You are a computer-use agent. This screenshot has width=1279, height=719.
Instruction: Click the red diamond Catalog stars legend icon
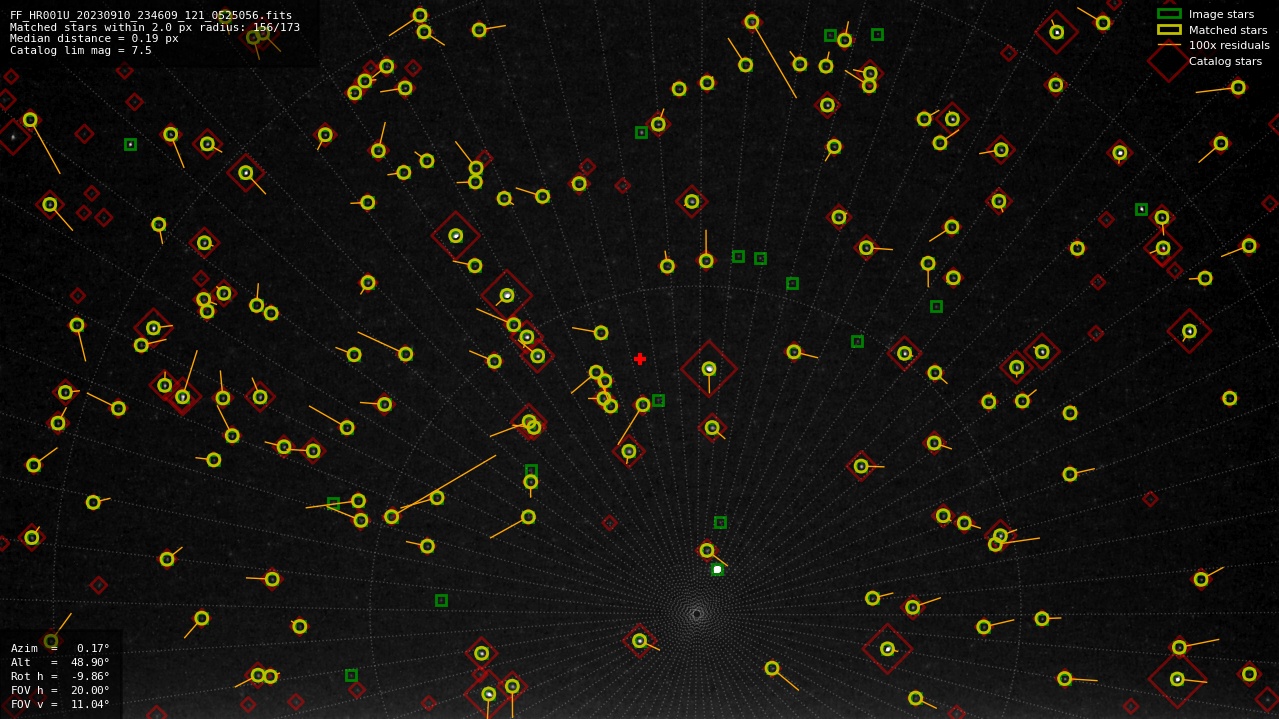pyautogui.click(x=1169, y=61)
